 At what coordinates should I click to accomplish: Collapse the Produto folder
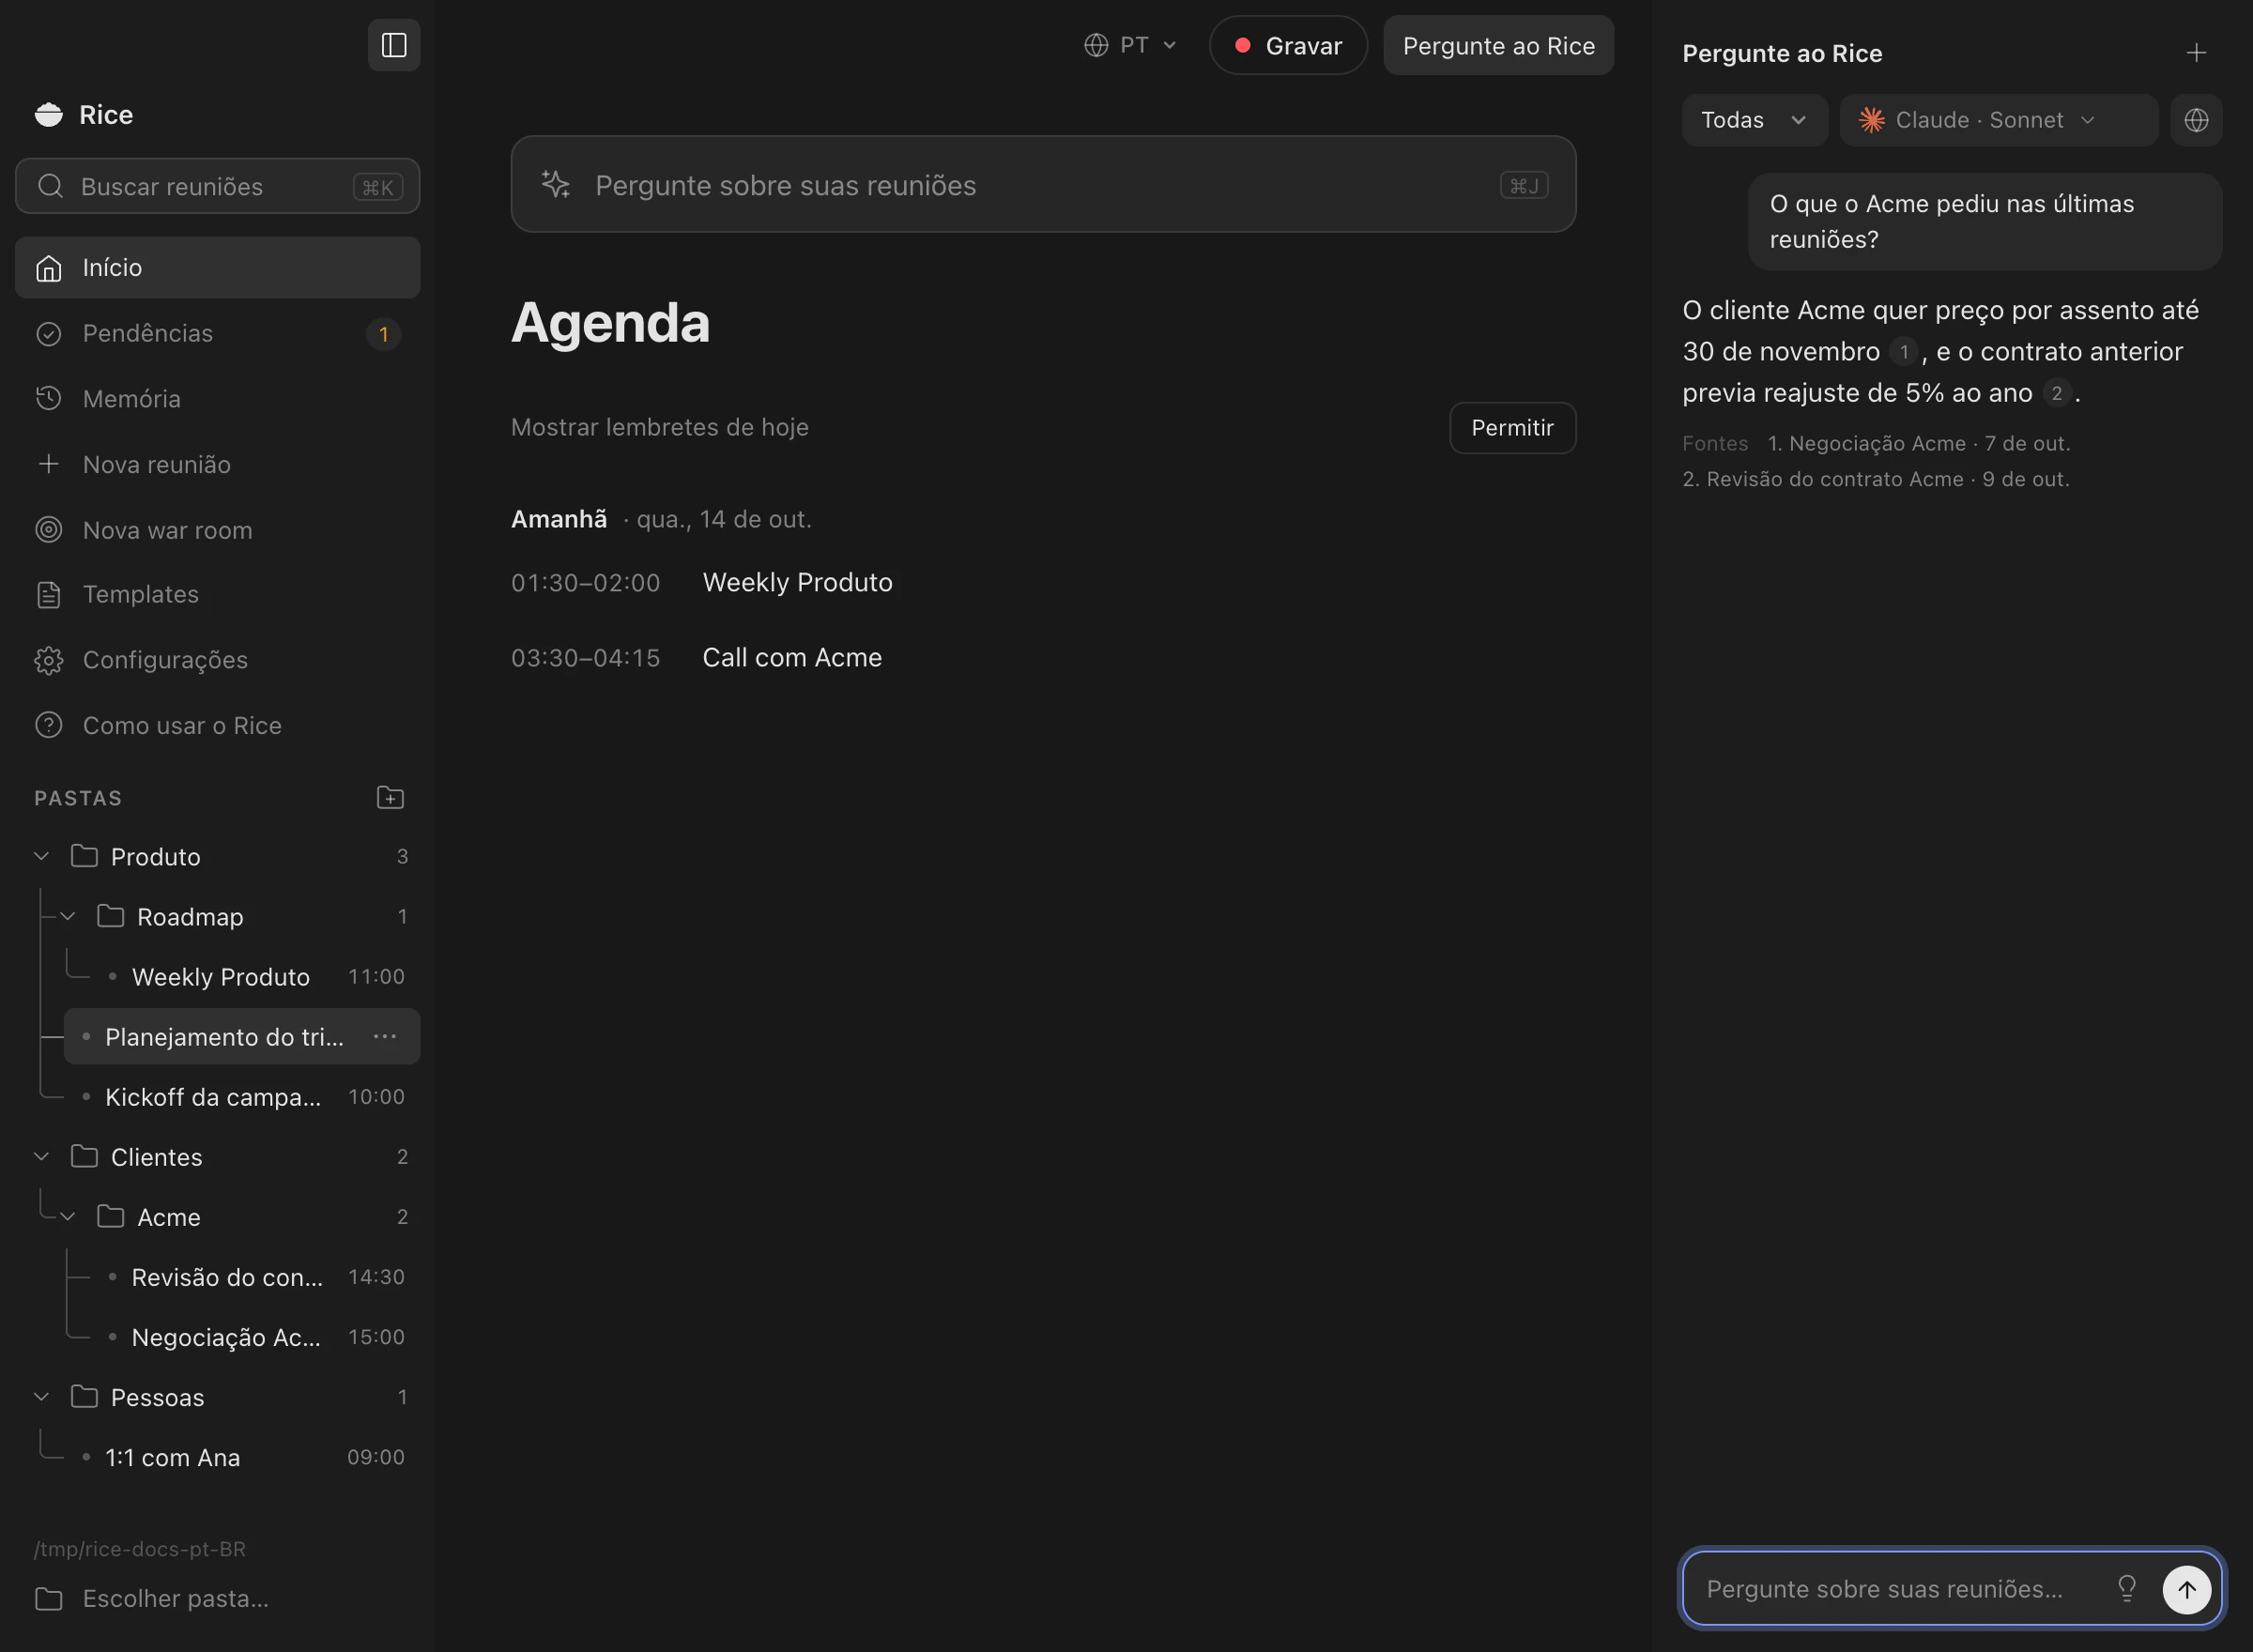[41, 856]
